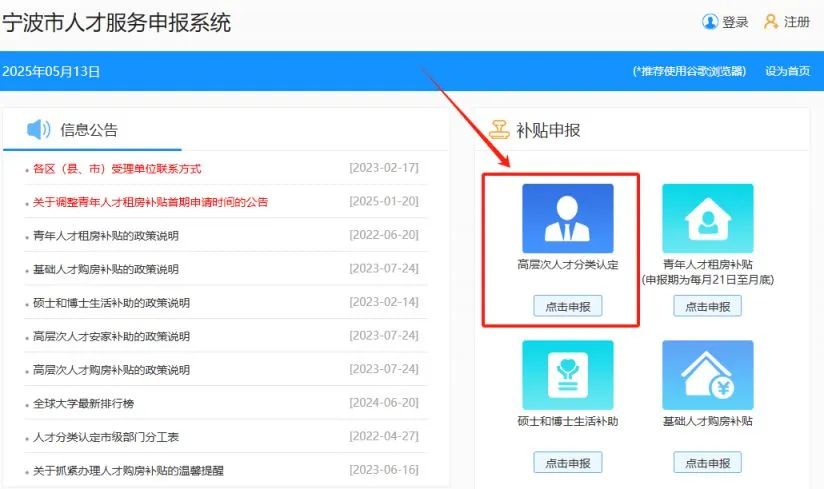The height and width of the screenshot is (489, 824).
Task: Open notice 关于抓紧办理人才购房补贴的温馨提醒
Action: pyautogui.click(x=128, y=471)
